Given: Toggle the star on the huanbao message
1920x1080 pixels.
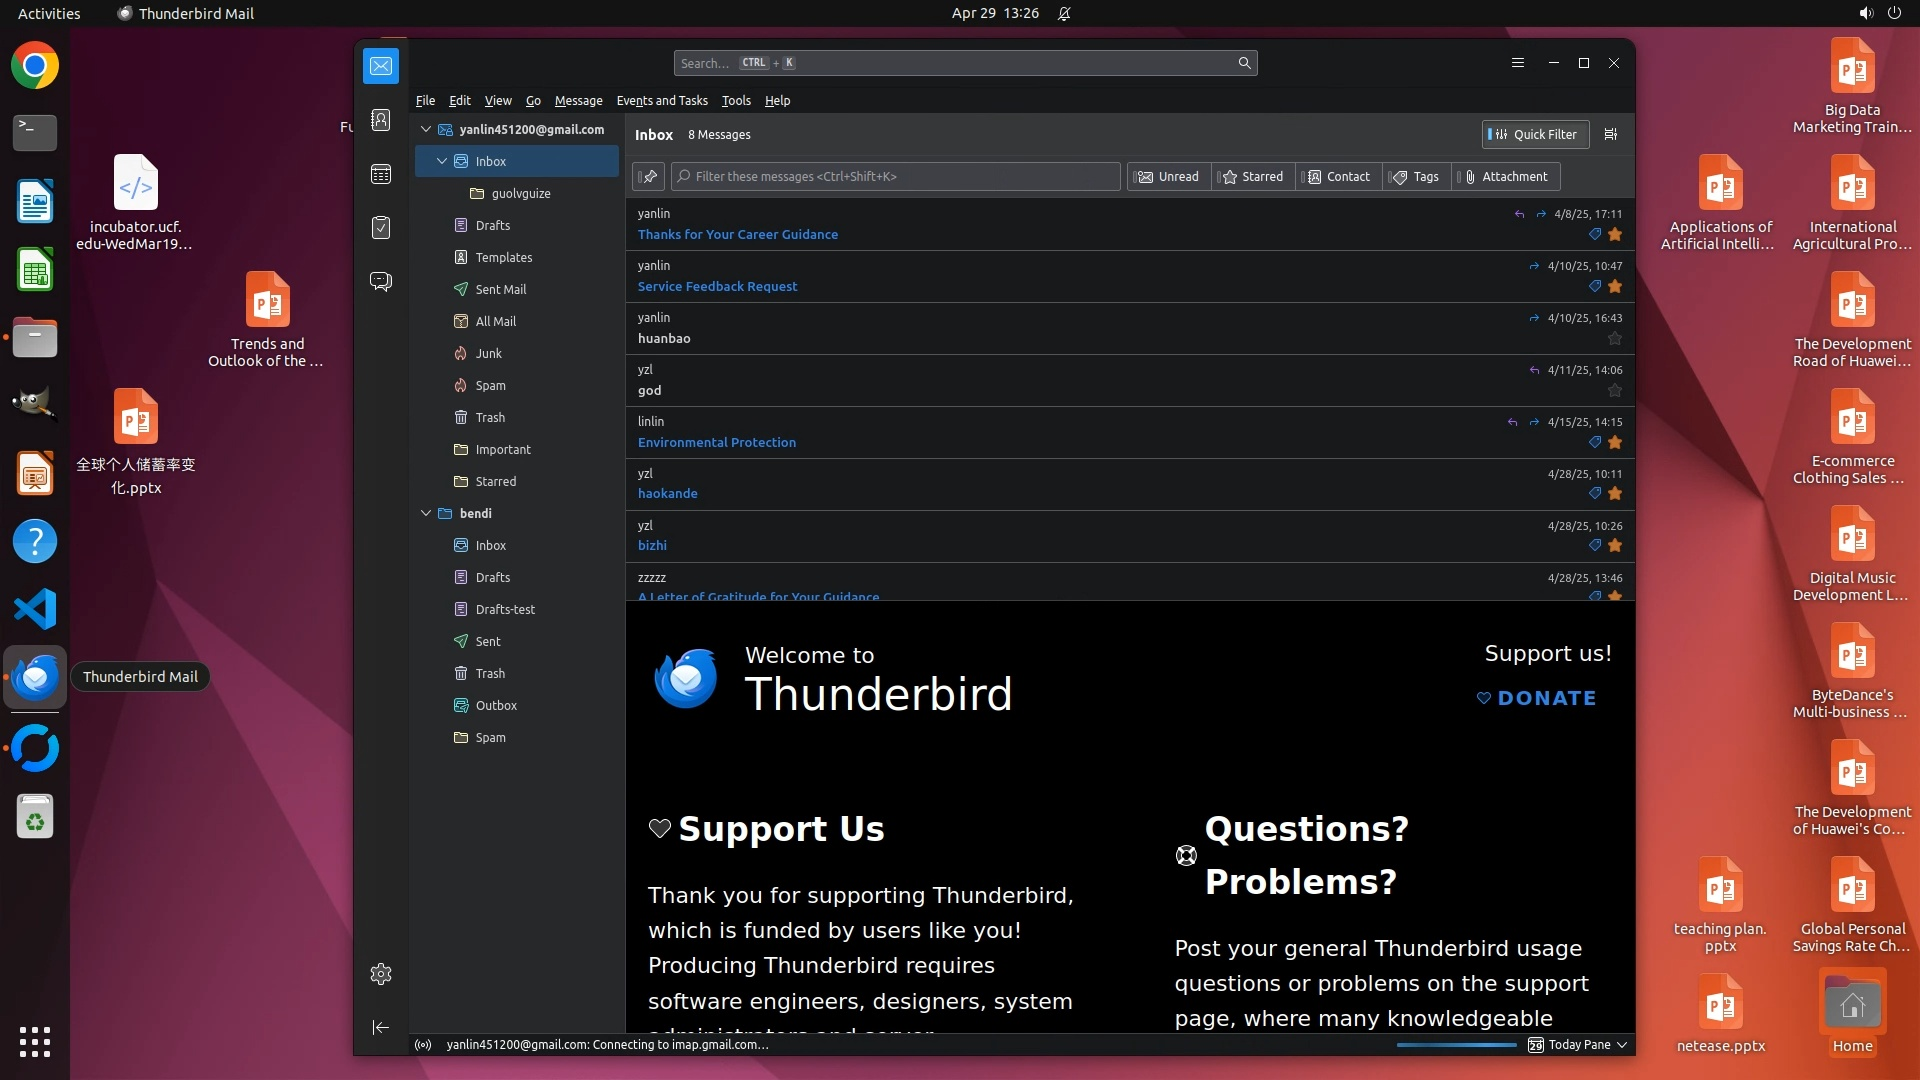Looking at the screenshot, I should 1614,339.
